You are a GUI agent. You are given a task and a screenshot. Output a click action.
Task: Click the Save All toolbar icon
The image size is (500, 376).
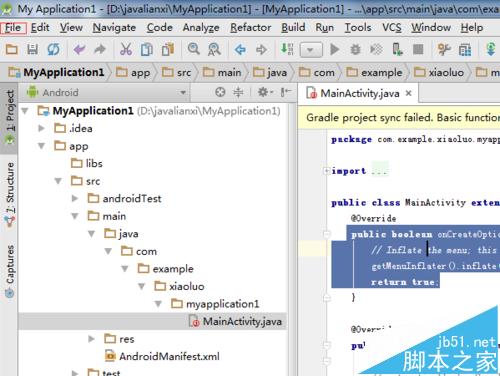click(32, 50)
